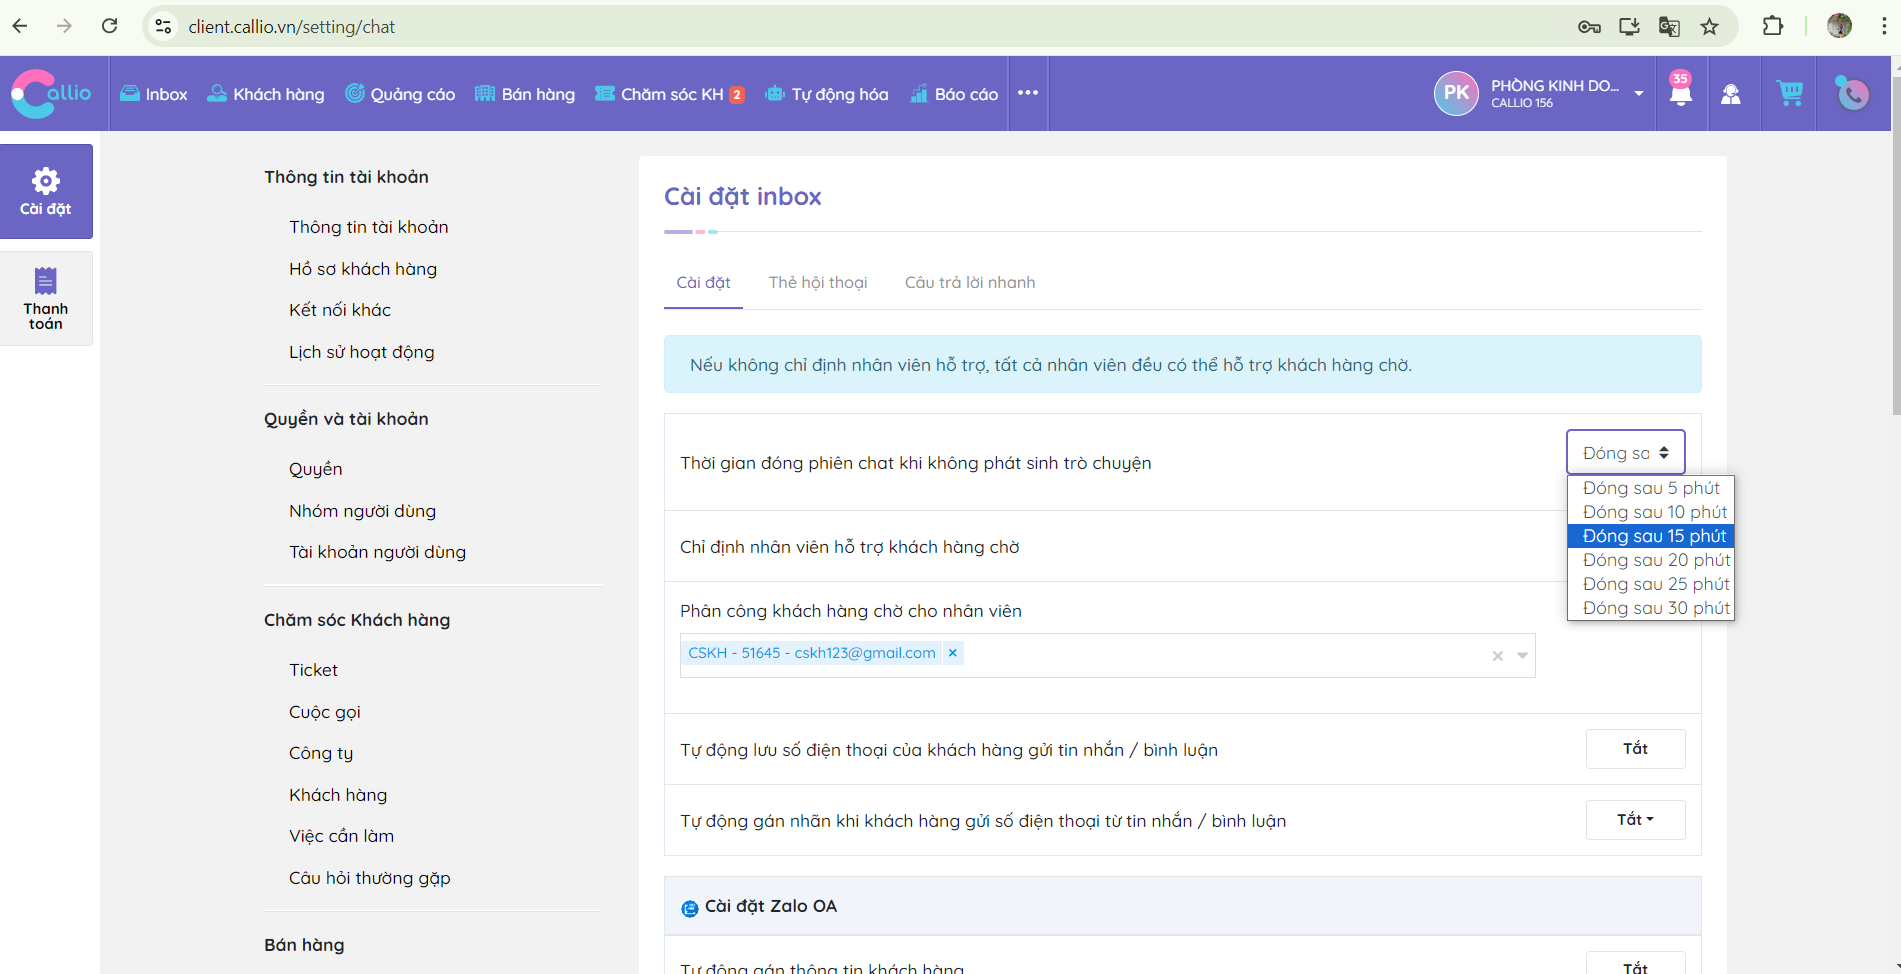1901x974 pixels.
Task: Clear all assigned staff in selector
Action: coord(1498,656)
